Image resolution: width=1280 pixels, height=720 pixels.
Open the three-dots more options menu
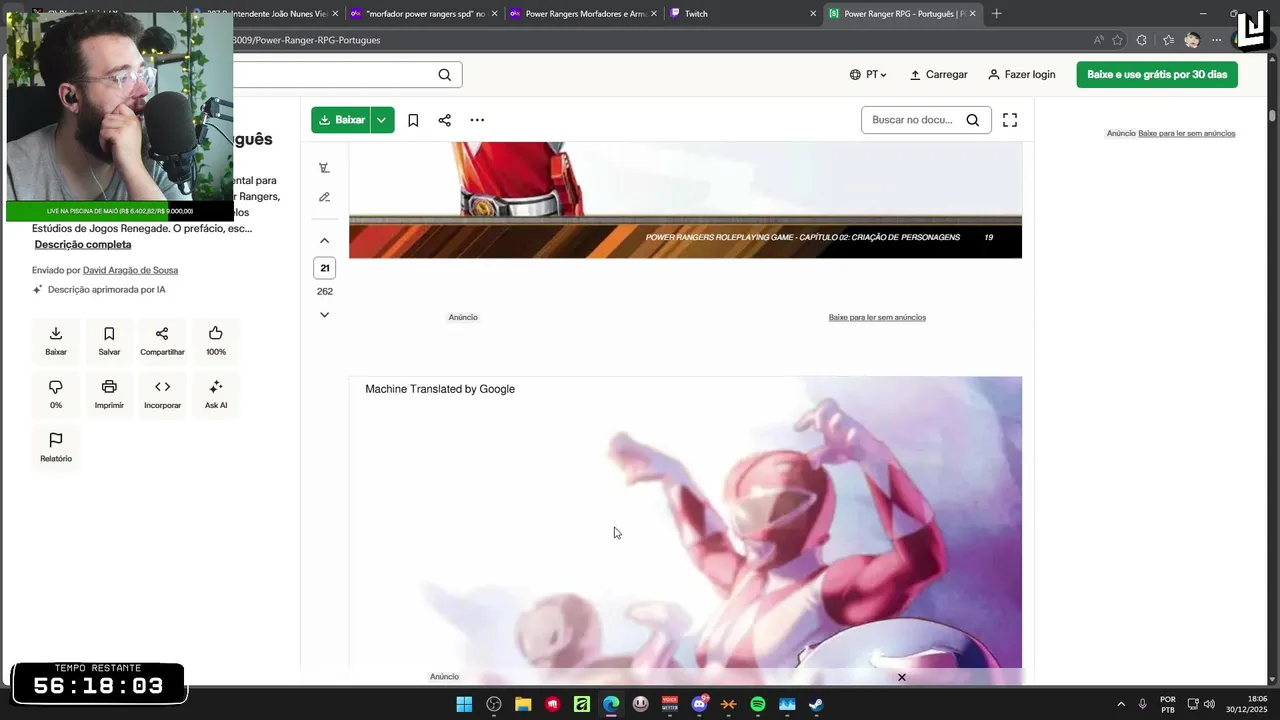coord(477,120)
